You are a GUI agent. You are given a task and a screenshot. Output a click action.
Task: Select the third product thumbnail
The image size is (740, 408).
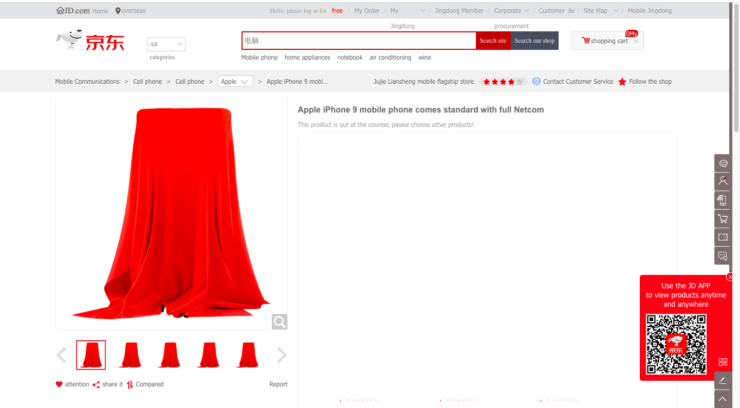(170, 355)
